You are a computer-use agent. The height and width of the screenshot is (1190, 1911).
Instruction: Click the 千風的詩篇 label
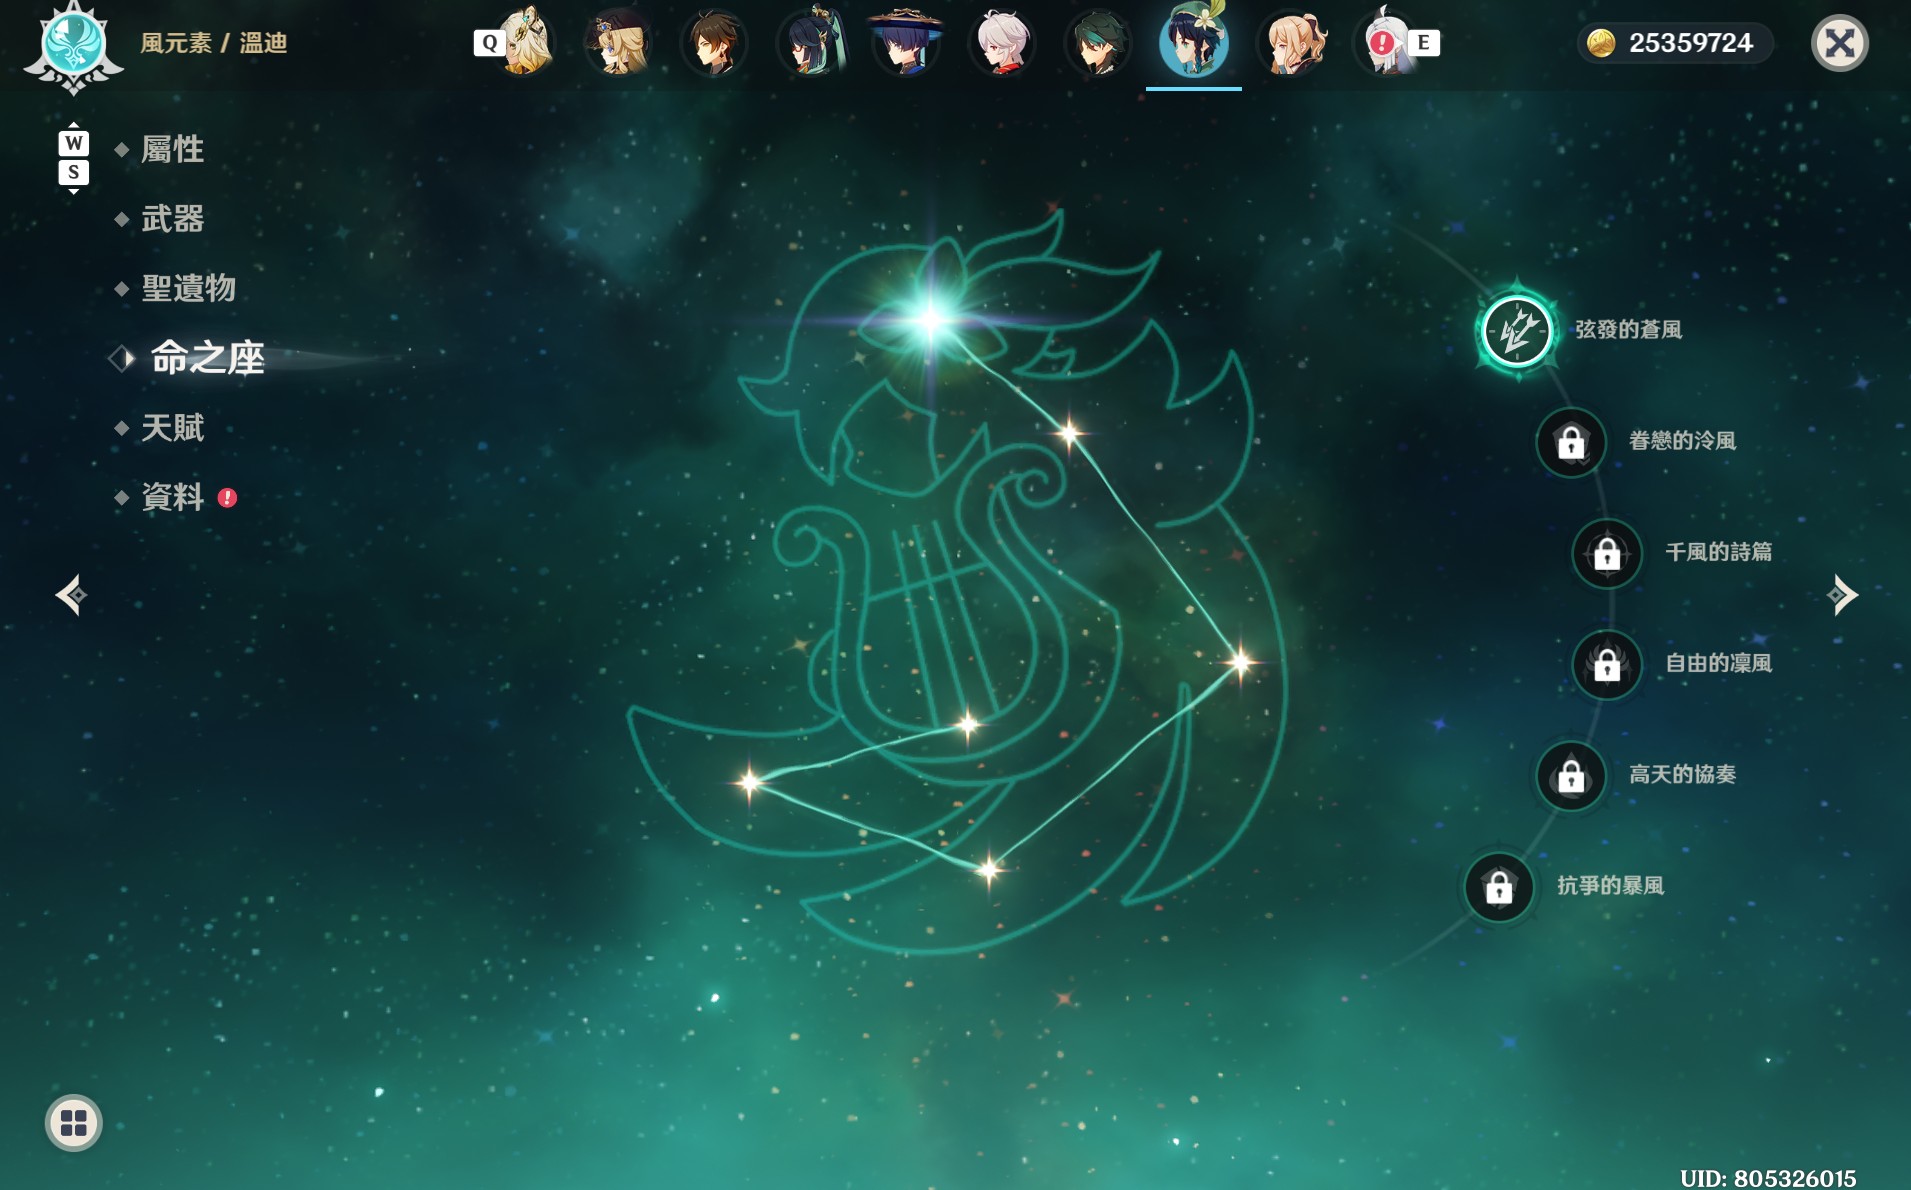pyautogui.click(x=1718, y=552)
